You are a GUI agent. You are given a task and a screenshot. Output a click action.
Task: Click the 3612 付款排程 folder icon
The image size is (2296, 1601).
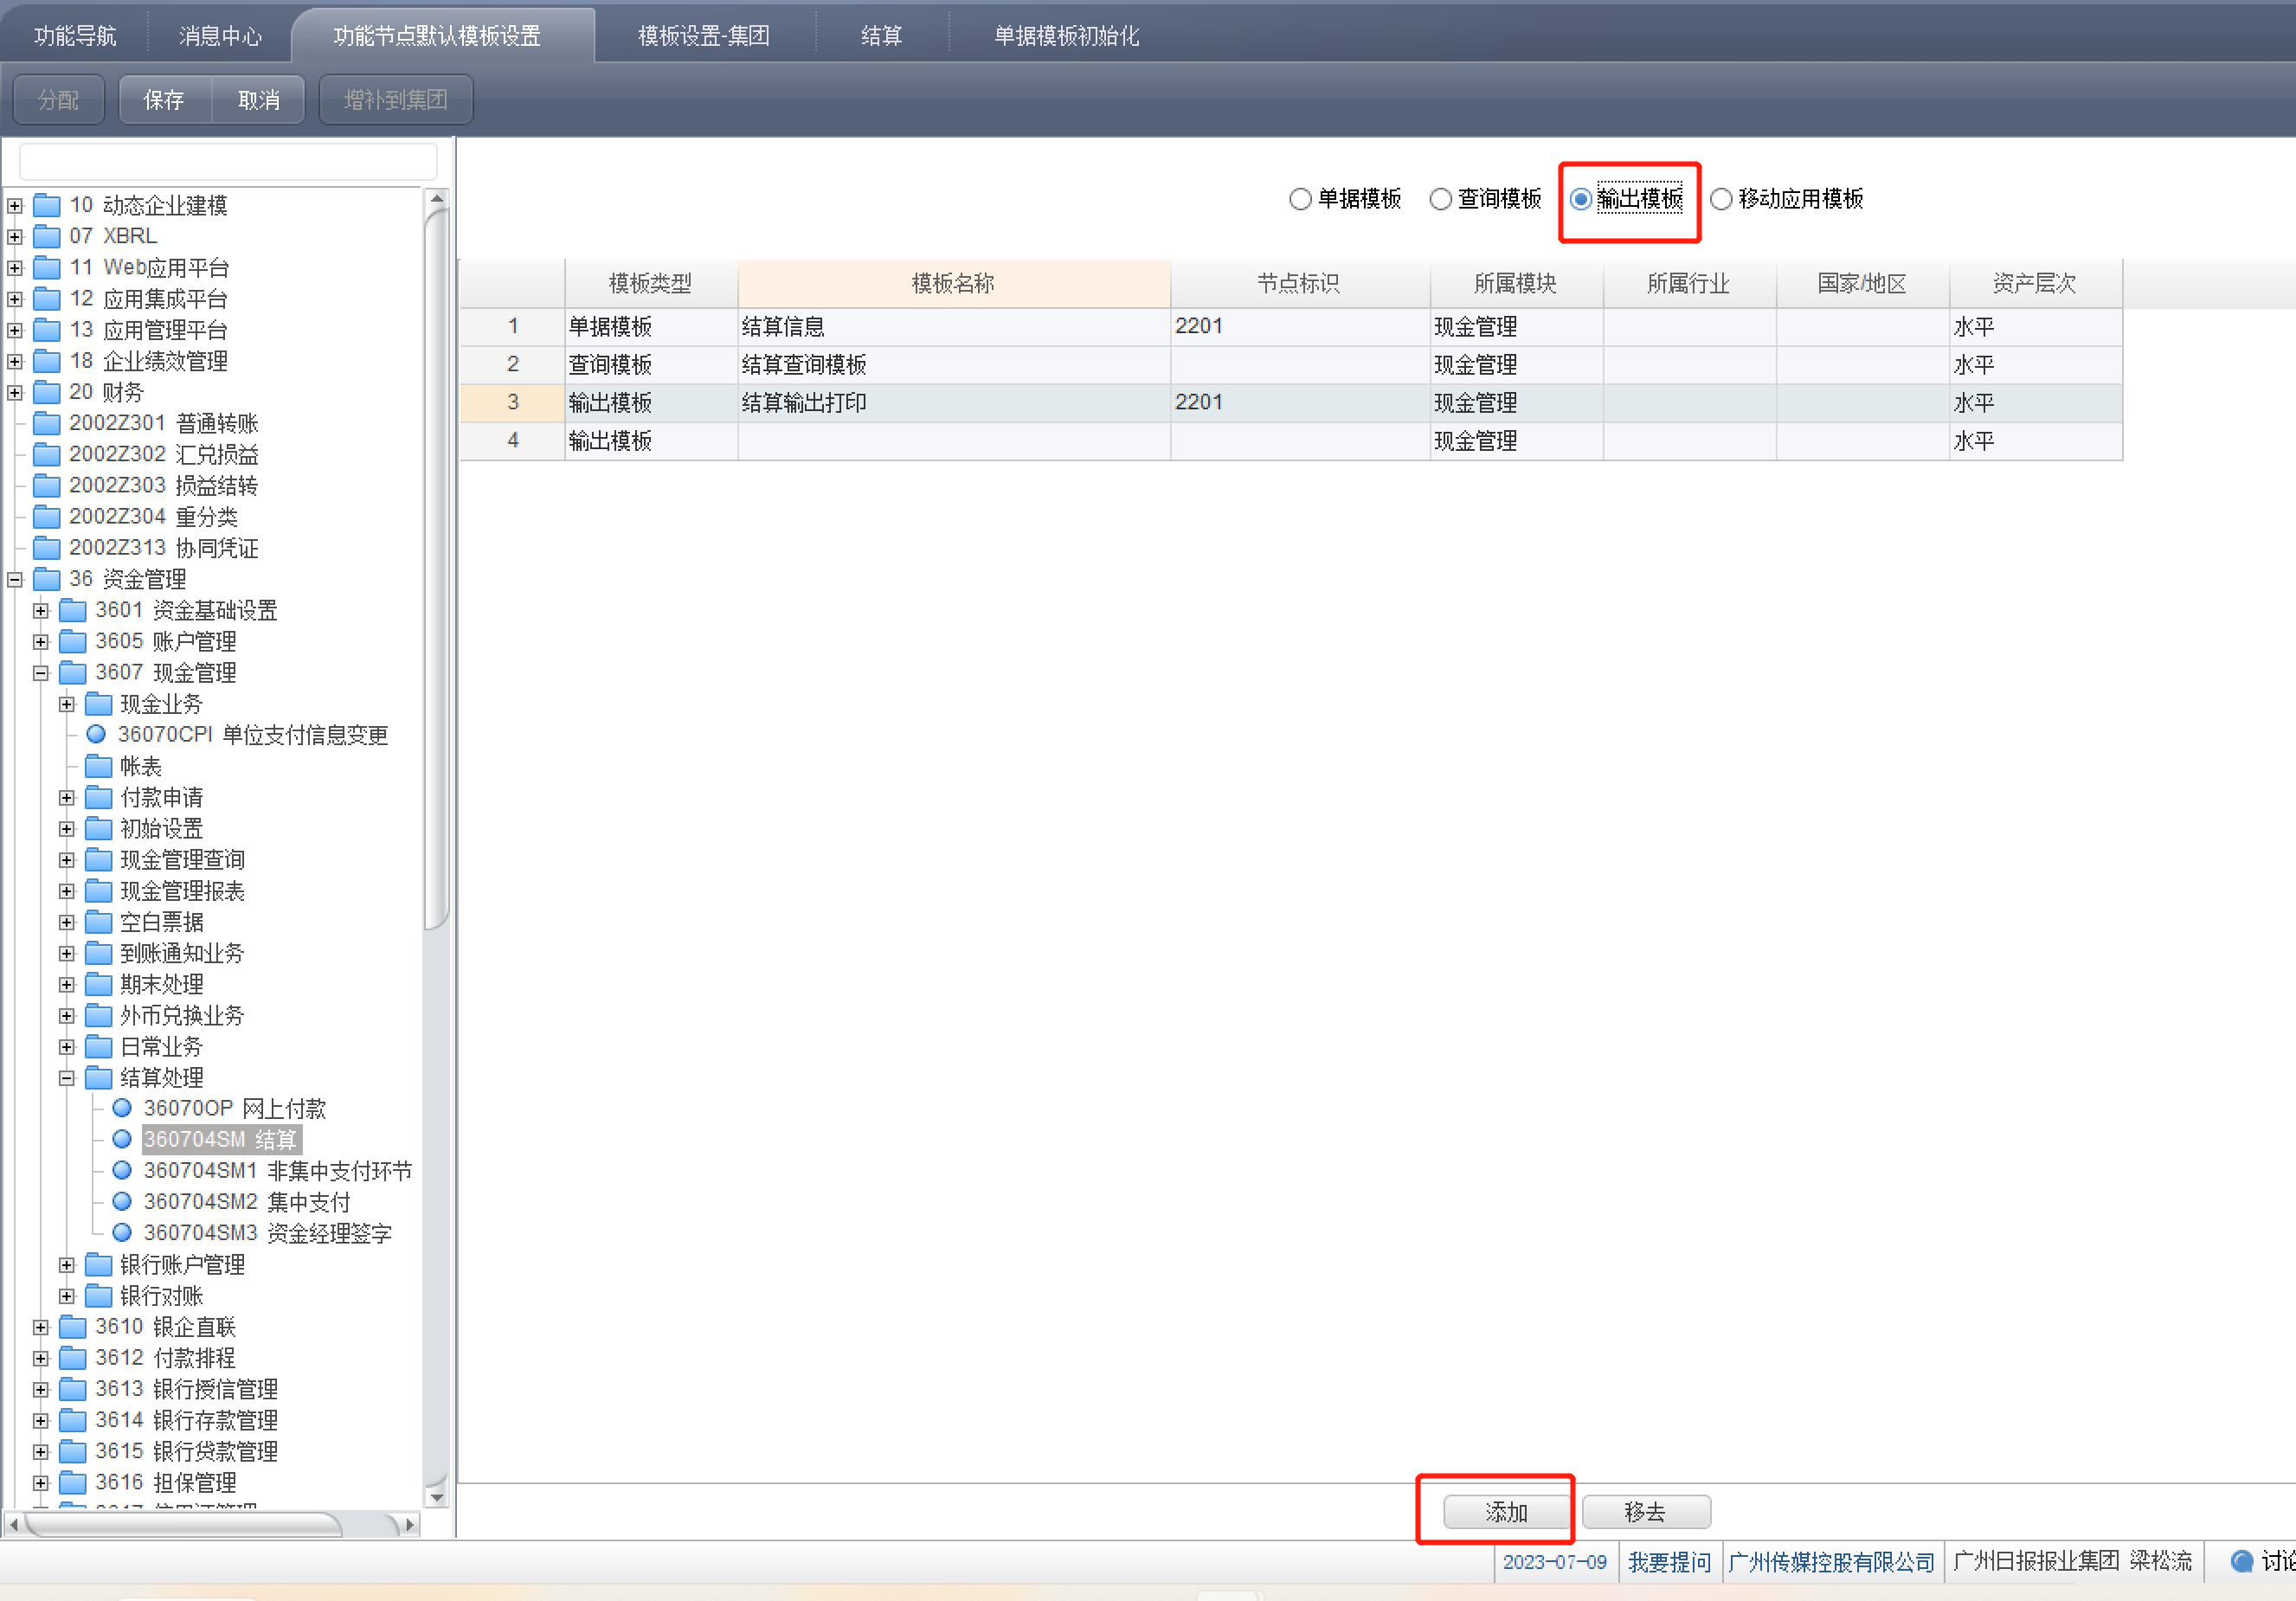coord(73,1358)
